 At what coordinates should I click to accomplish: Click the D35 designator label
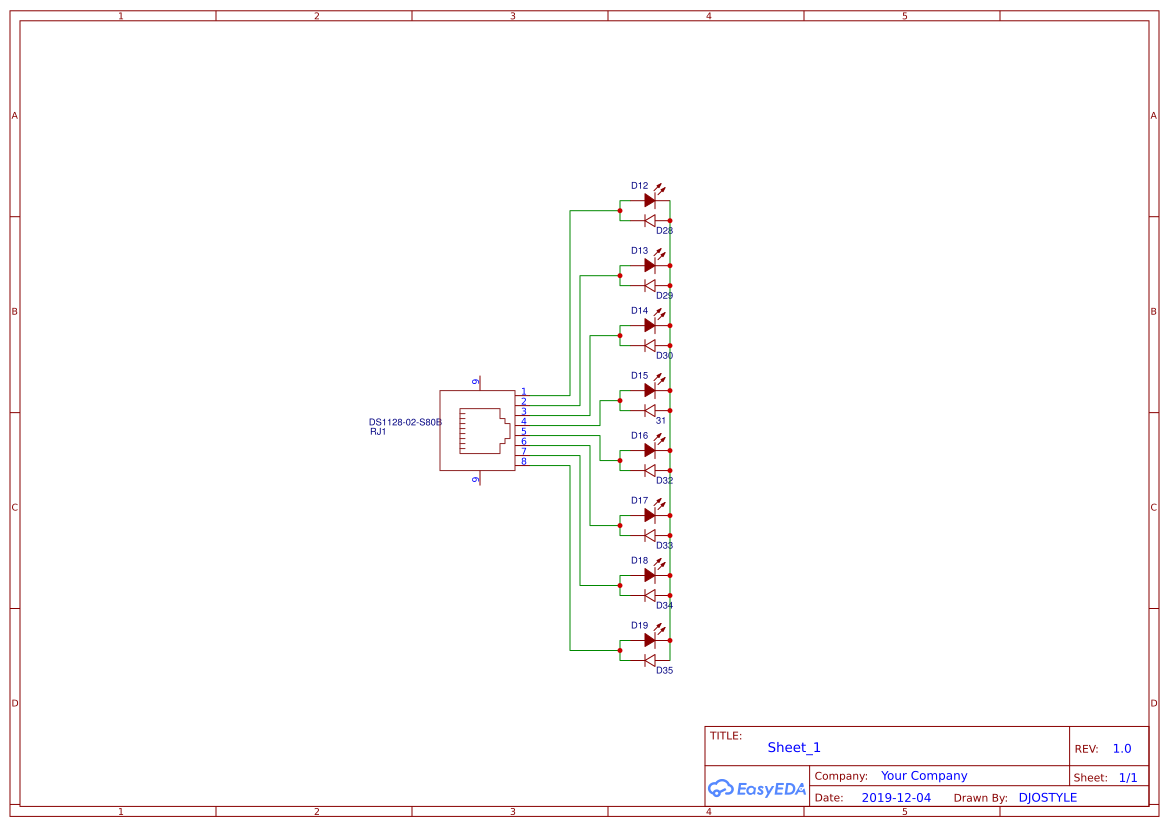[x=664, y=670]
